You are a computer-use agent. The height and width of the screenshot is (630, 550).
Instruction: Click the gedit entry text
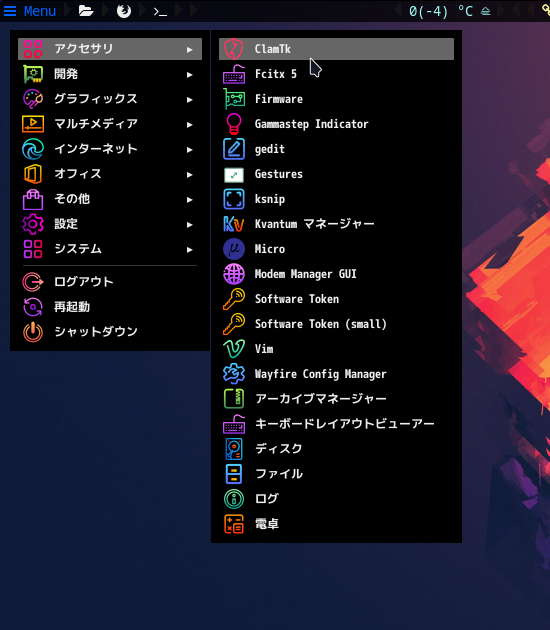(x=270, y=149)
